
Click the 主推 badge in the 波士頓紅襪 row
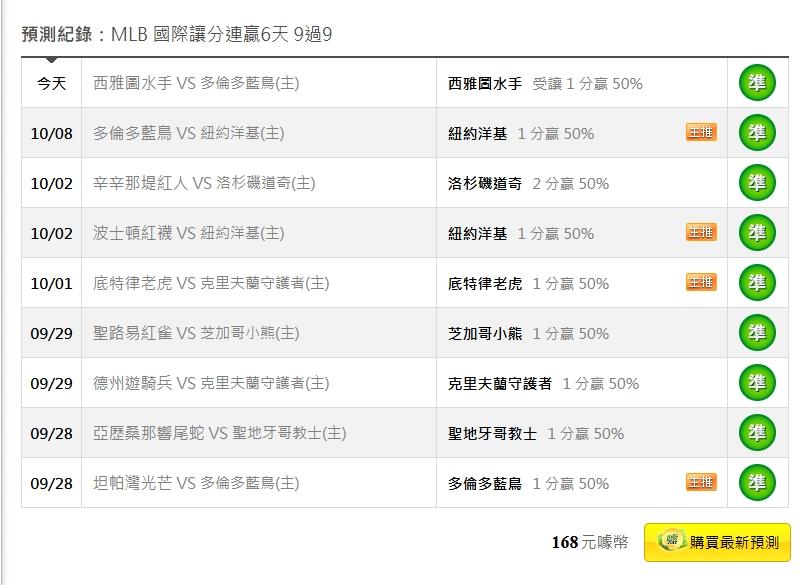click(701, 232)
